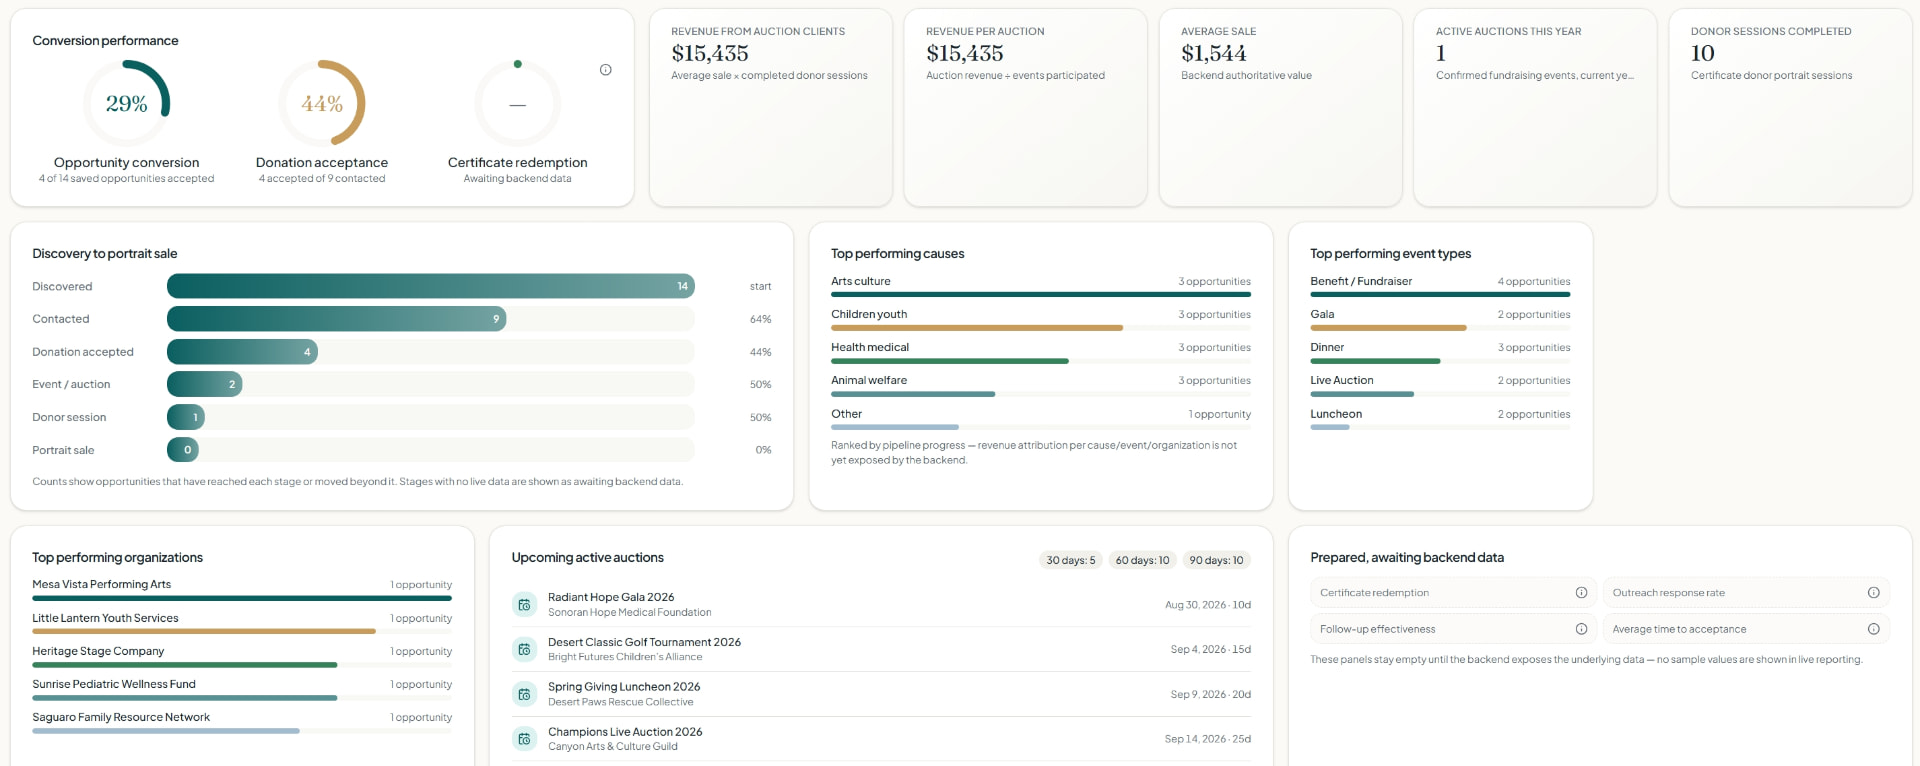The width and height of the screenshot is (1920, 766).
Task: Click Heritage Stage Company organization
Action: coord(242,656)
